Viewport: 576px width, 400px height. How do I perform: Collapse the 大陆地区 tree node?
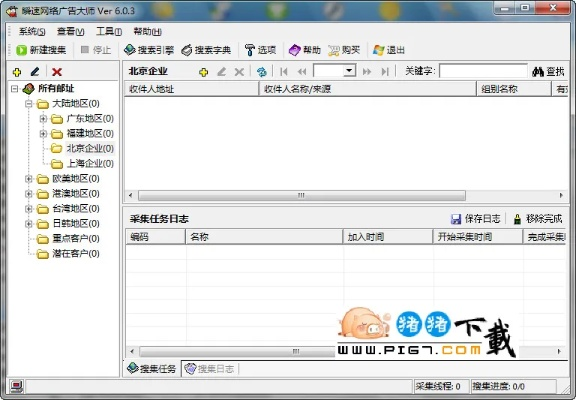(x=29, y=104)
